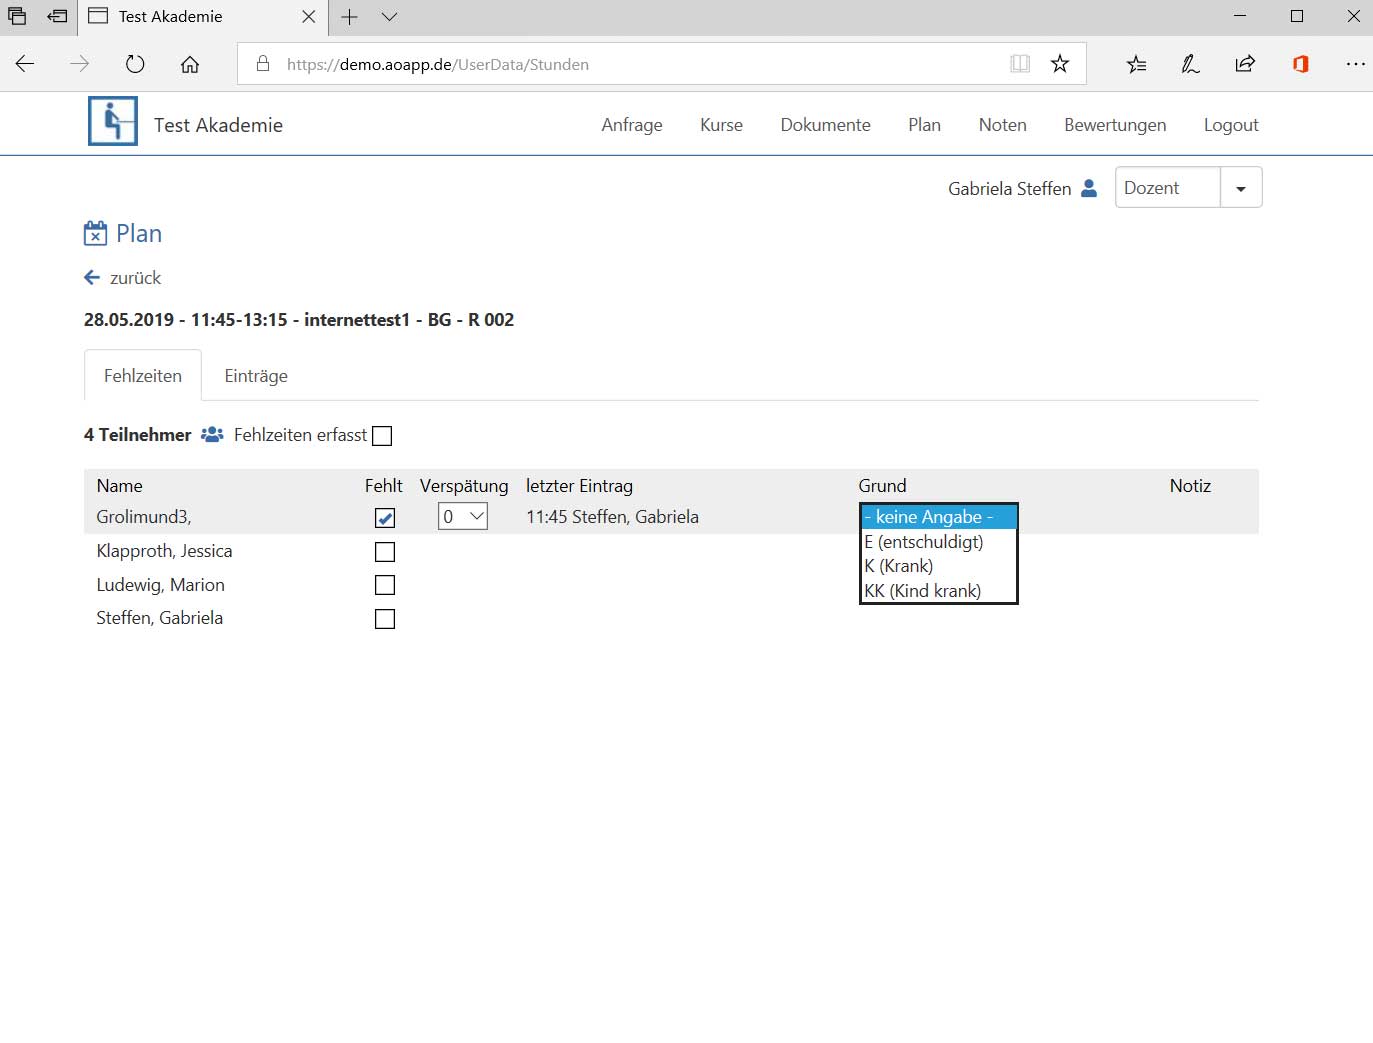Refresh the page with the reload icon
This screenshot has height=1043, width=1373.
click(x=135, y=64)
